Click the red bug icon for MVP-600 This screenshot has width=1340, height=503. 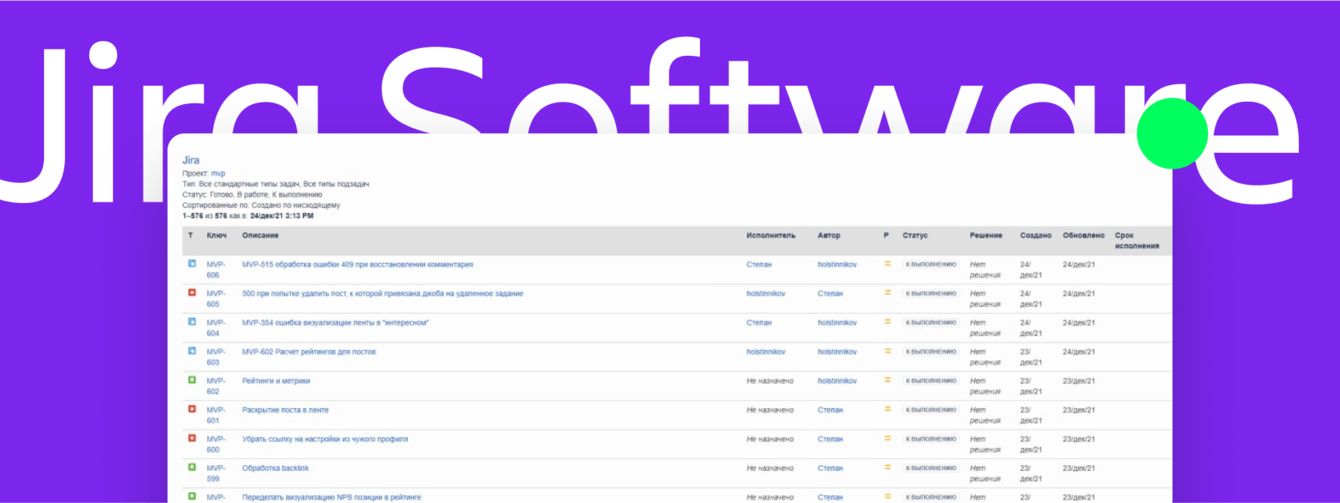pyautogui.click(x=192, y=438)
